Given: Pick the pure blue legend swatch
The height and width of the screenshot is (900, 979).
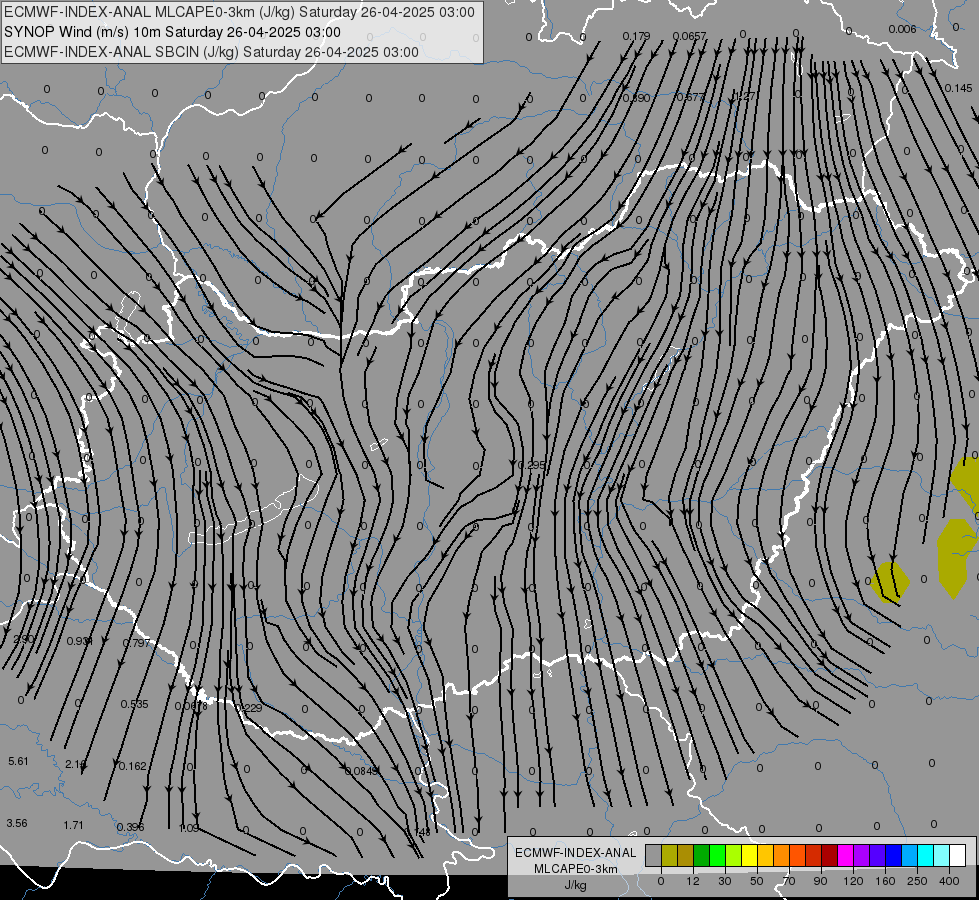Looking at the screenshot, I should pyautogui.click(x=893, y=855).
